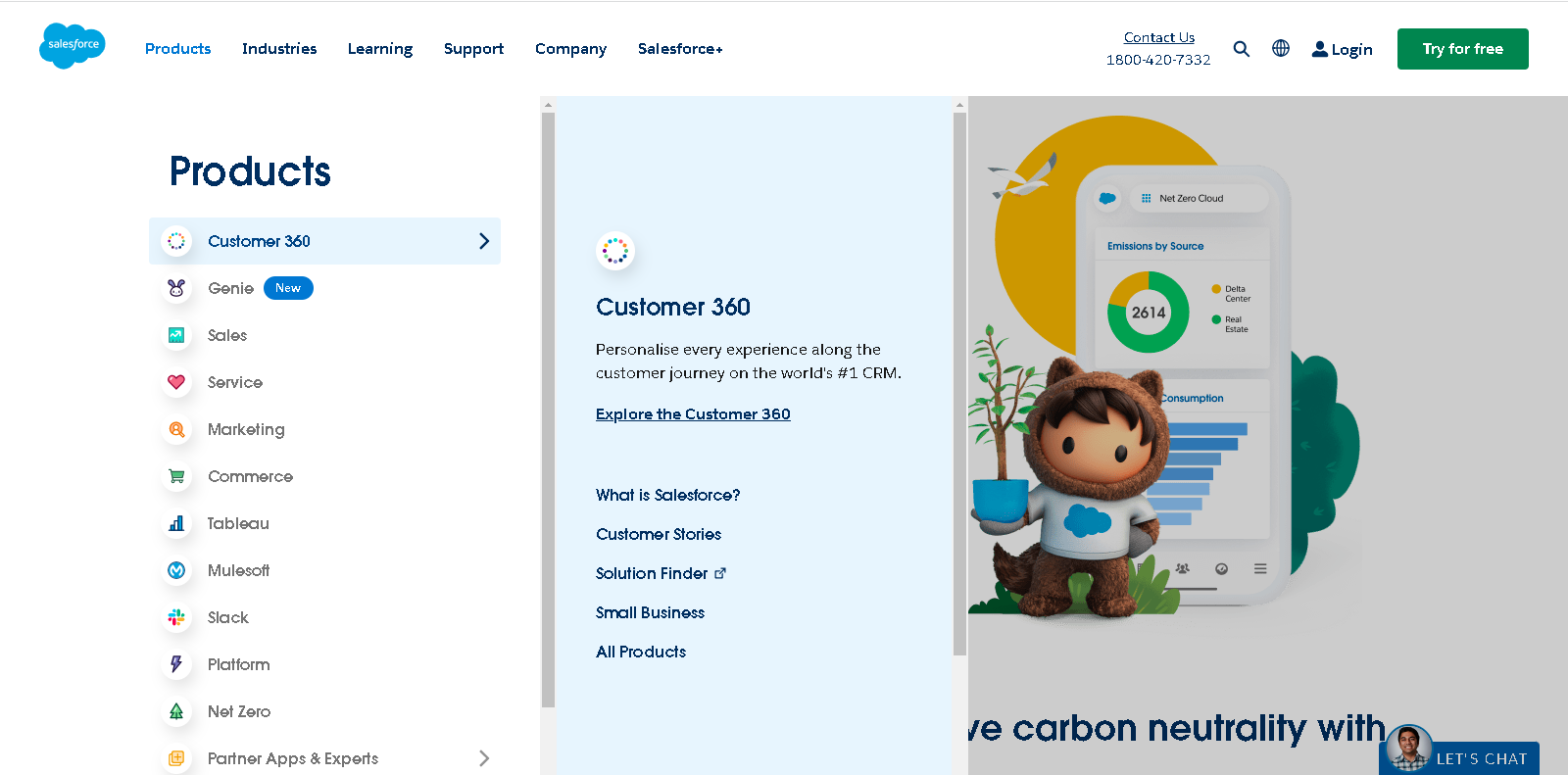Image resolution: width=1568 pixels, height=775 pixels.
Task: Open the Solution Finder link
Action: (652, 573)
